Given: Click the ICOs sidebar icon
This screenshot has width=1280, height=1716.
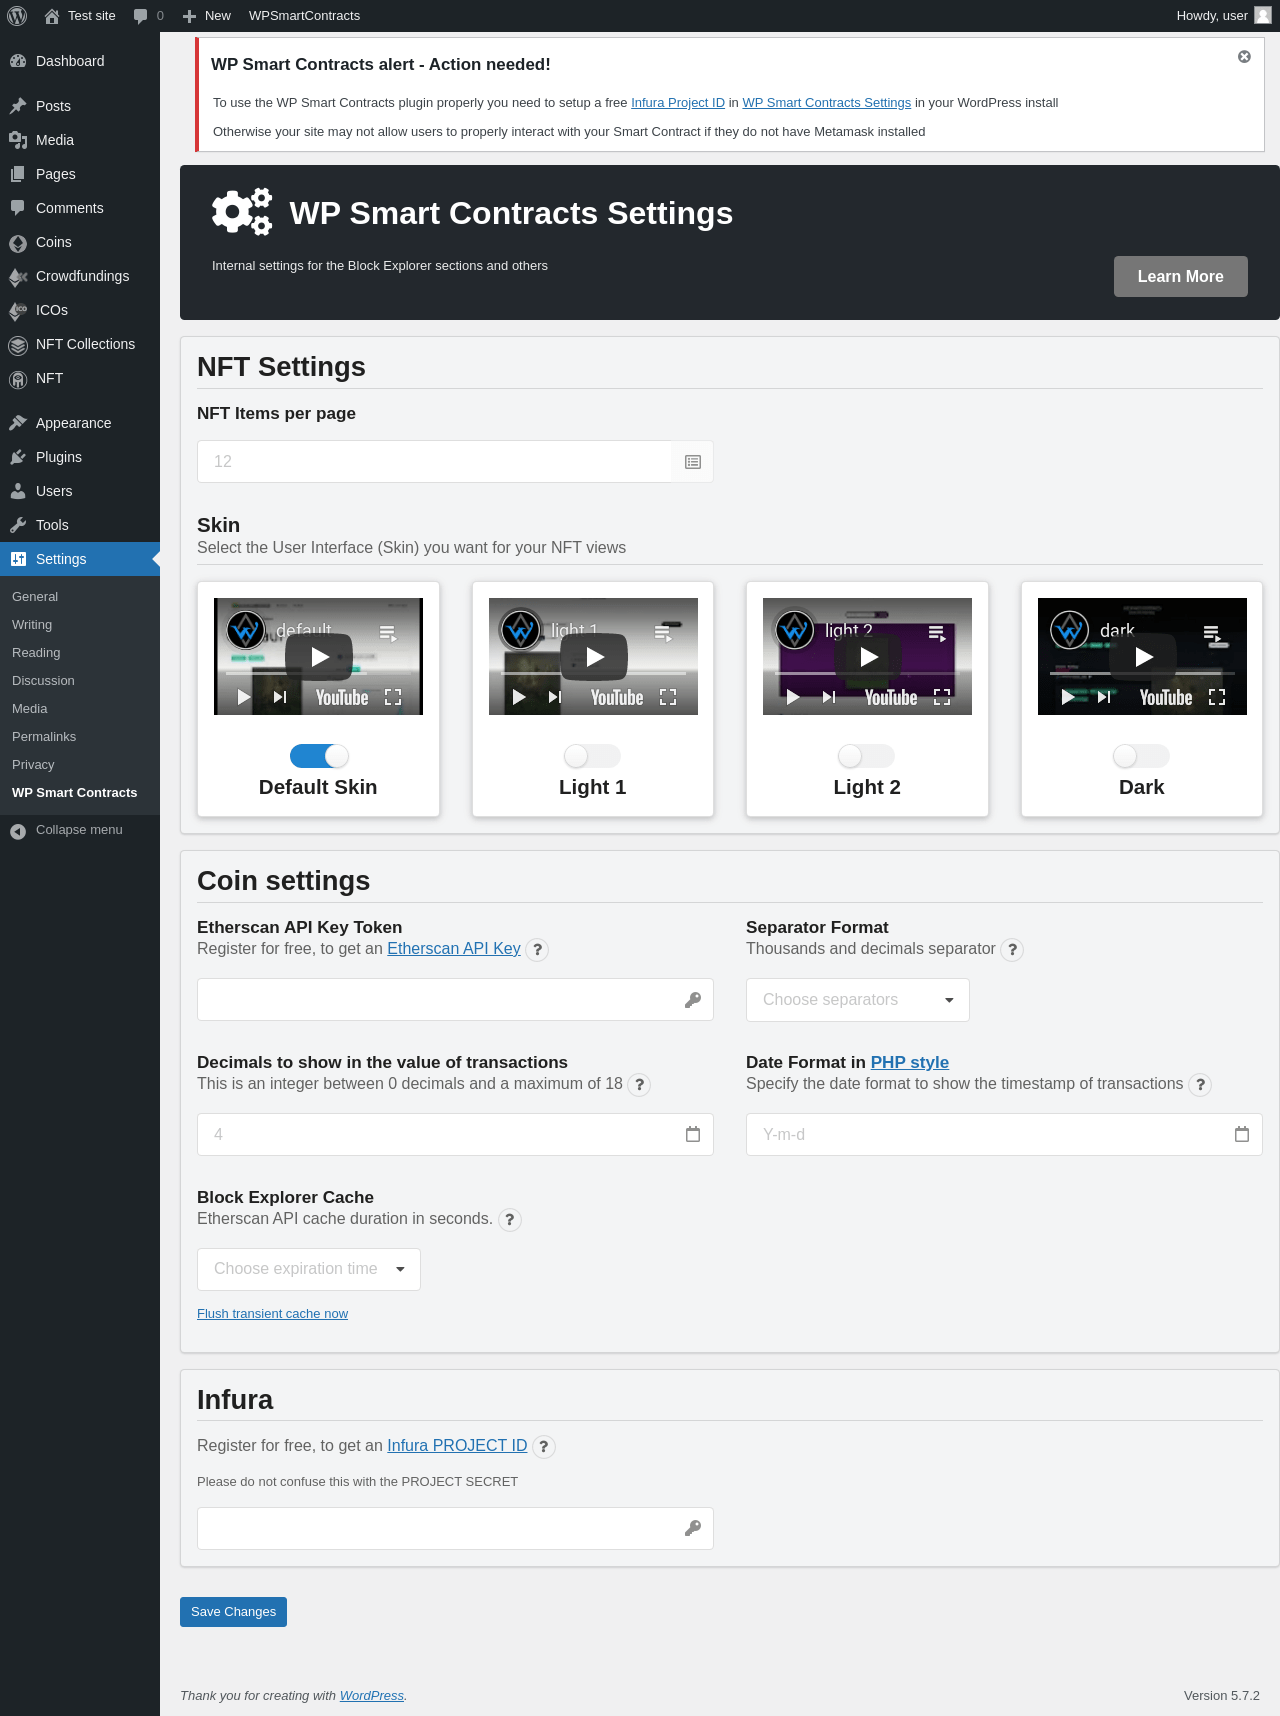Looking at the screenshot, I should pos(18,311).
